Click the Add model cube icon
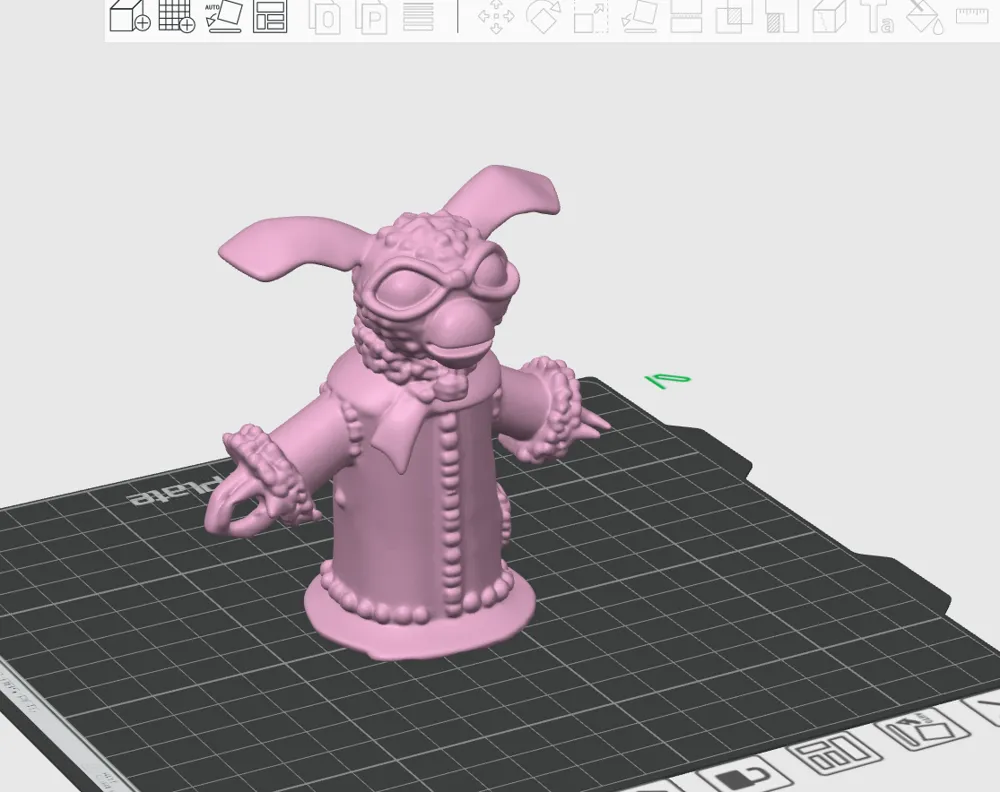Screen dimensions: 1000x792 [128, 15]
